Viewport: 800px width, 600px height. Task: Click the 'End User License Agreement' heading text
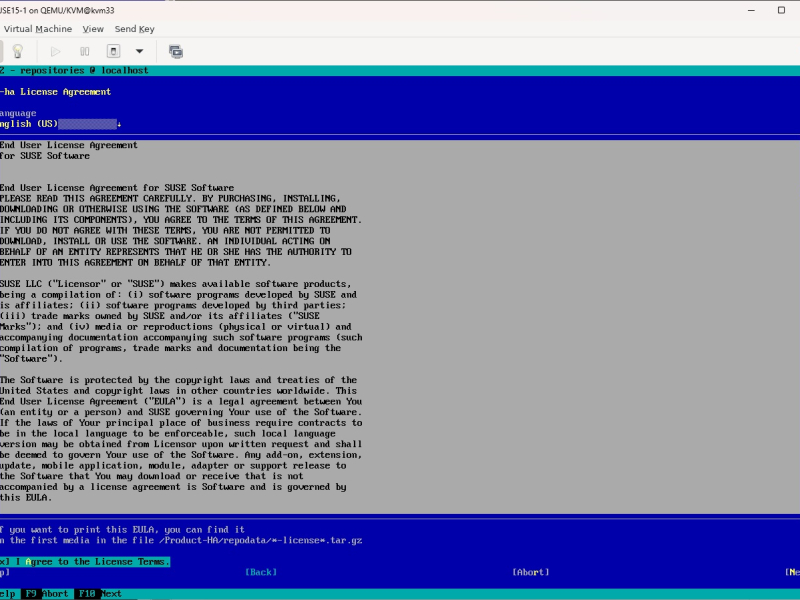(69, 145)
